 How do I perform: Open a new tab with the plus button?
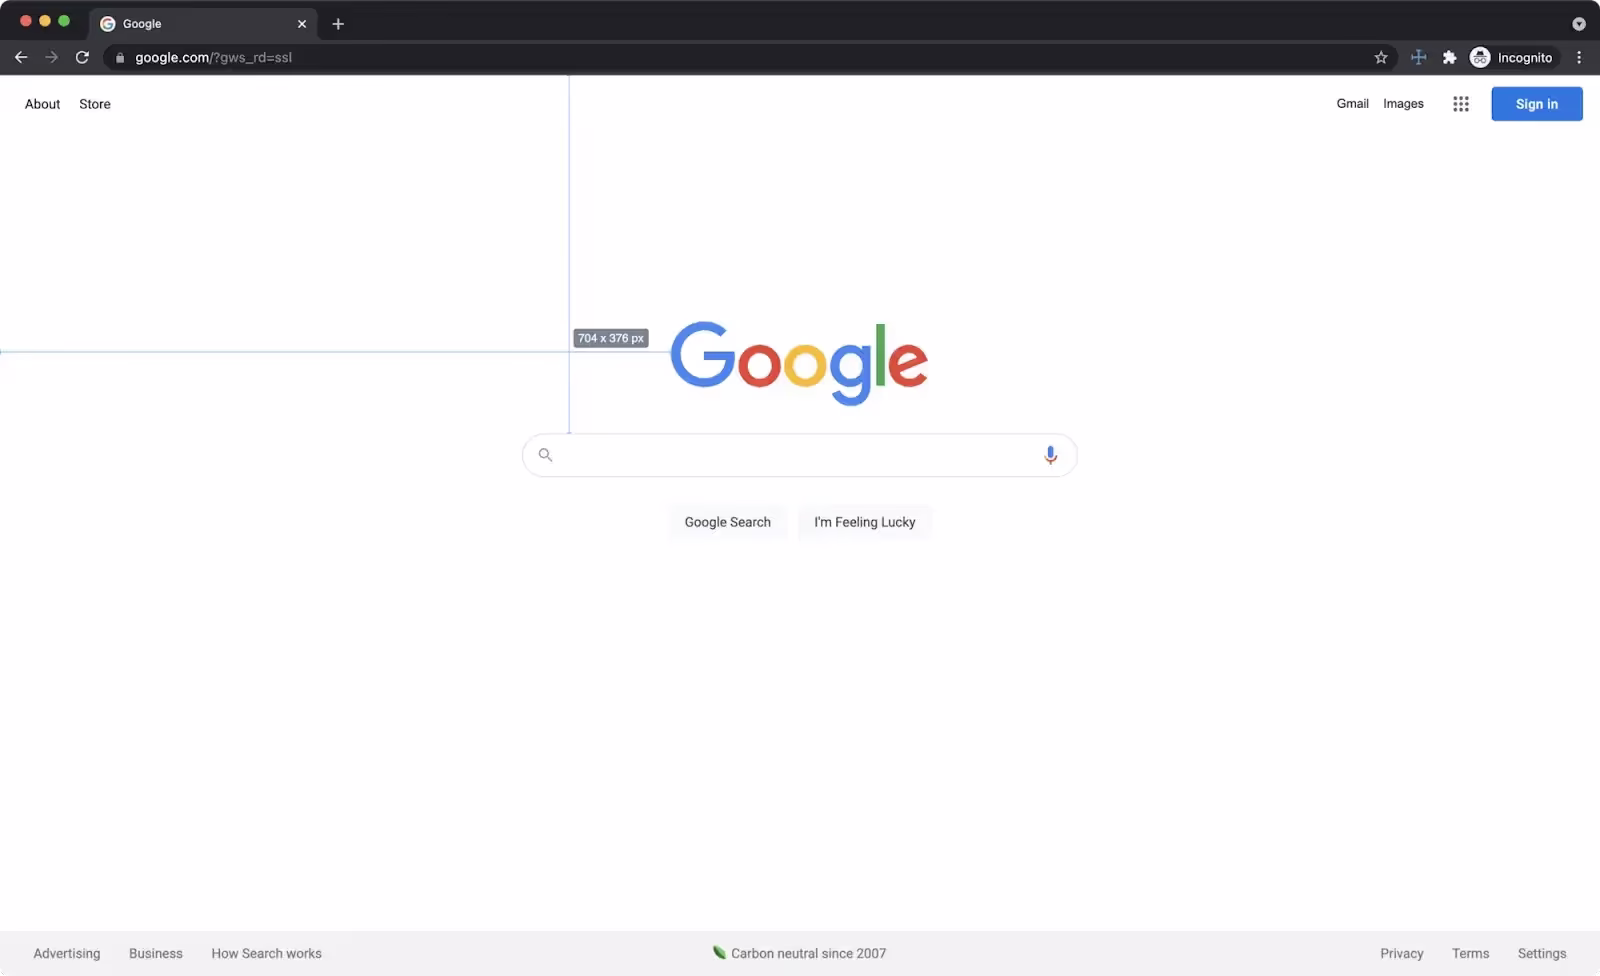tap(338, 24)
